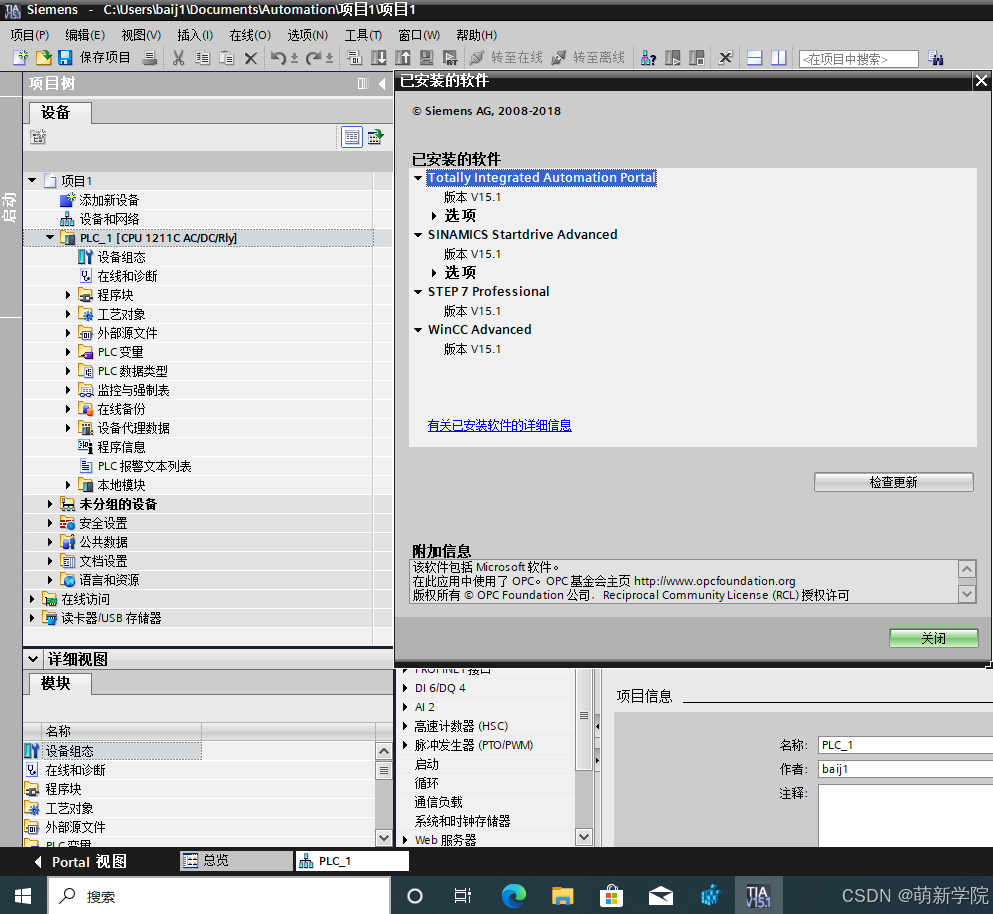Image resolution: width=993 pixels, height=914 pixels.
Task: Click the 作者 field containing baij1
Action: (x=906, y=769)
